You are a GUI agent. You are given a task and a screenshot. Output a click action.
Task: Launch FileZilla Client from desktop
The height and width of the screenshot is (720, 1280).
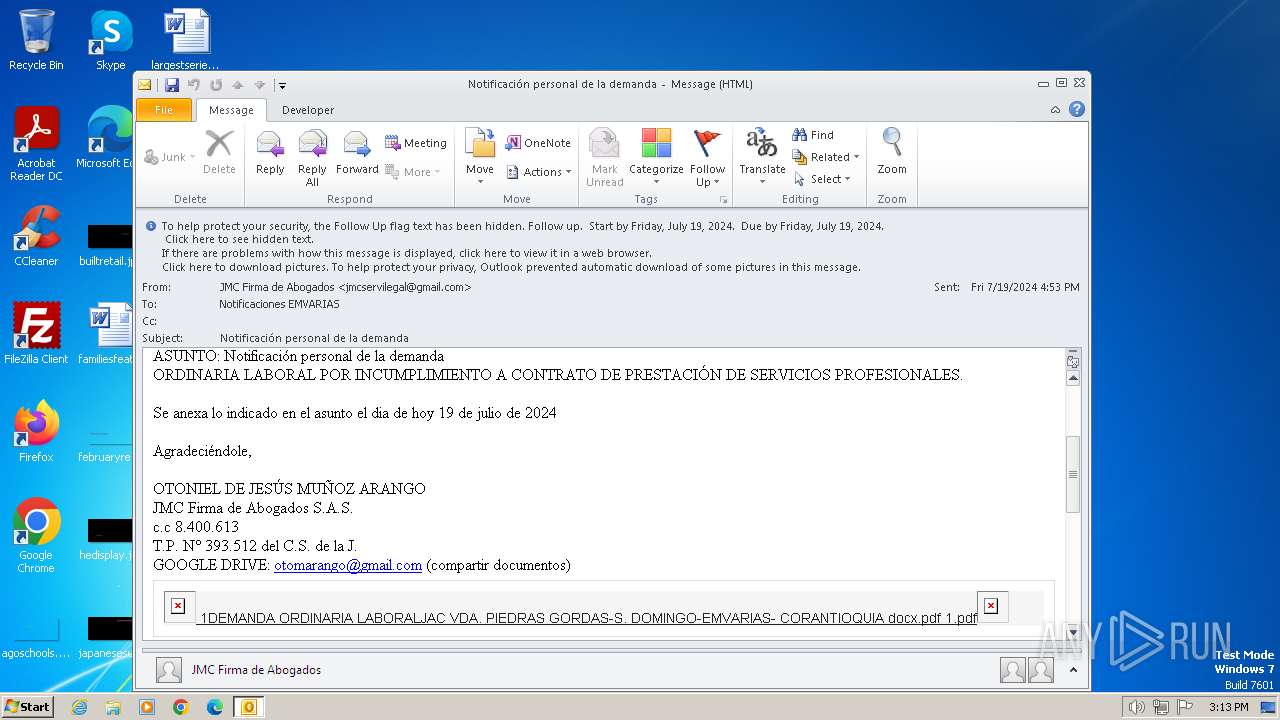36,334
